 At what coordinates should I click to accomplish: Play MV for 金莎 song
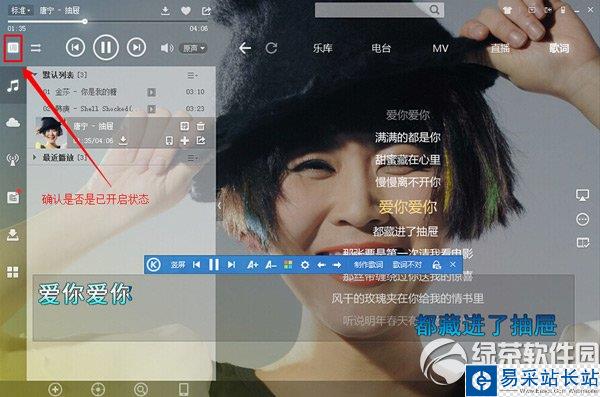152,92
